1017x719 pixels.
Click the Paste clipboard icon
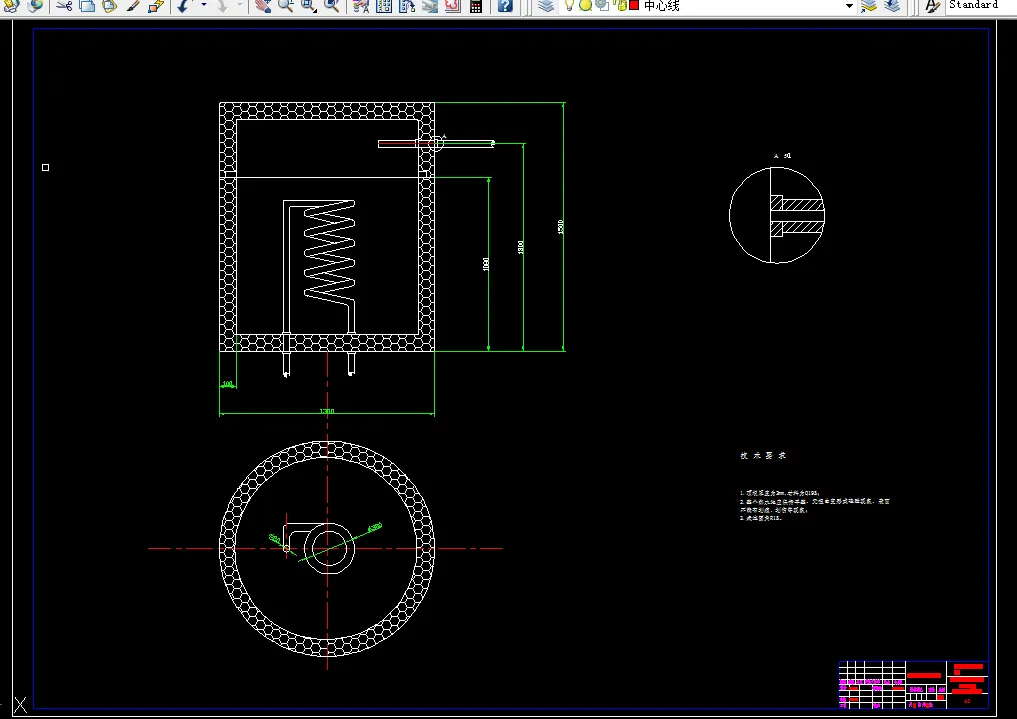click(110, 5)
